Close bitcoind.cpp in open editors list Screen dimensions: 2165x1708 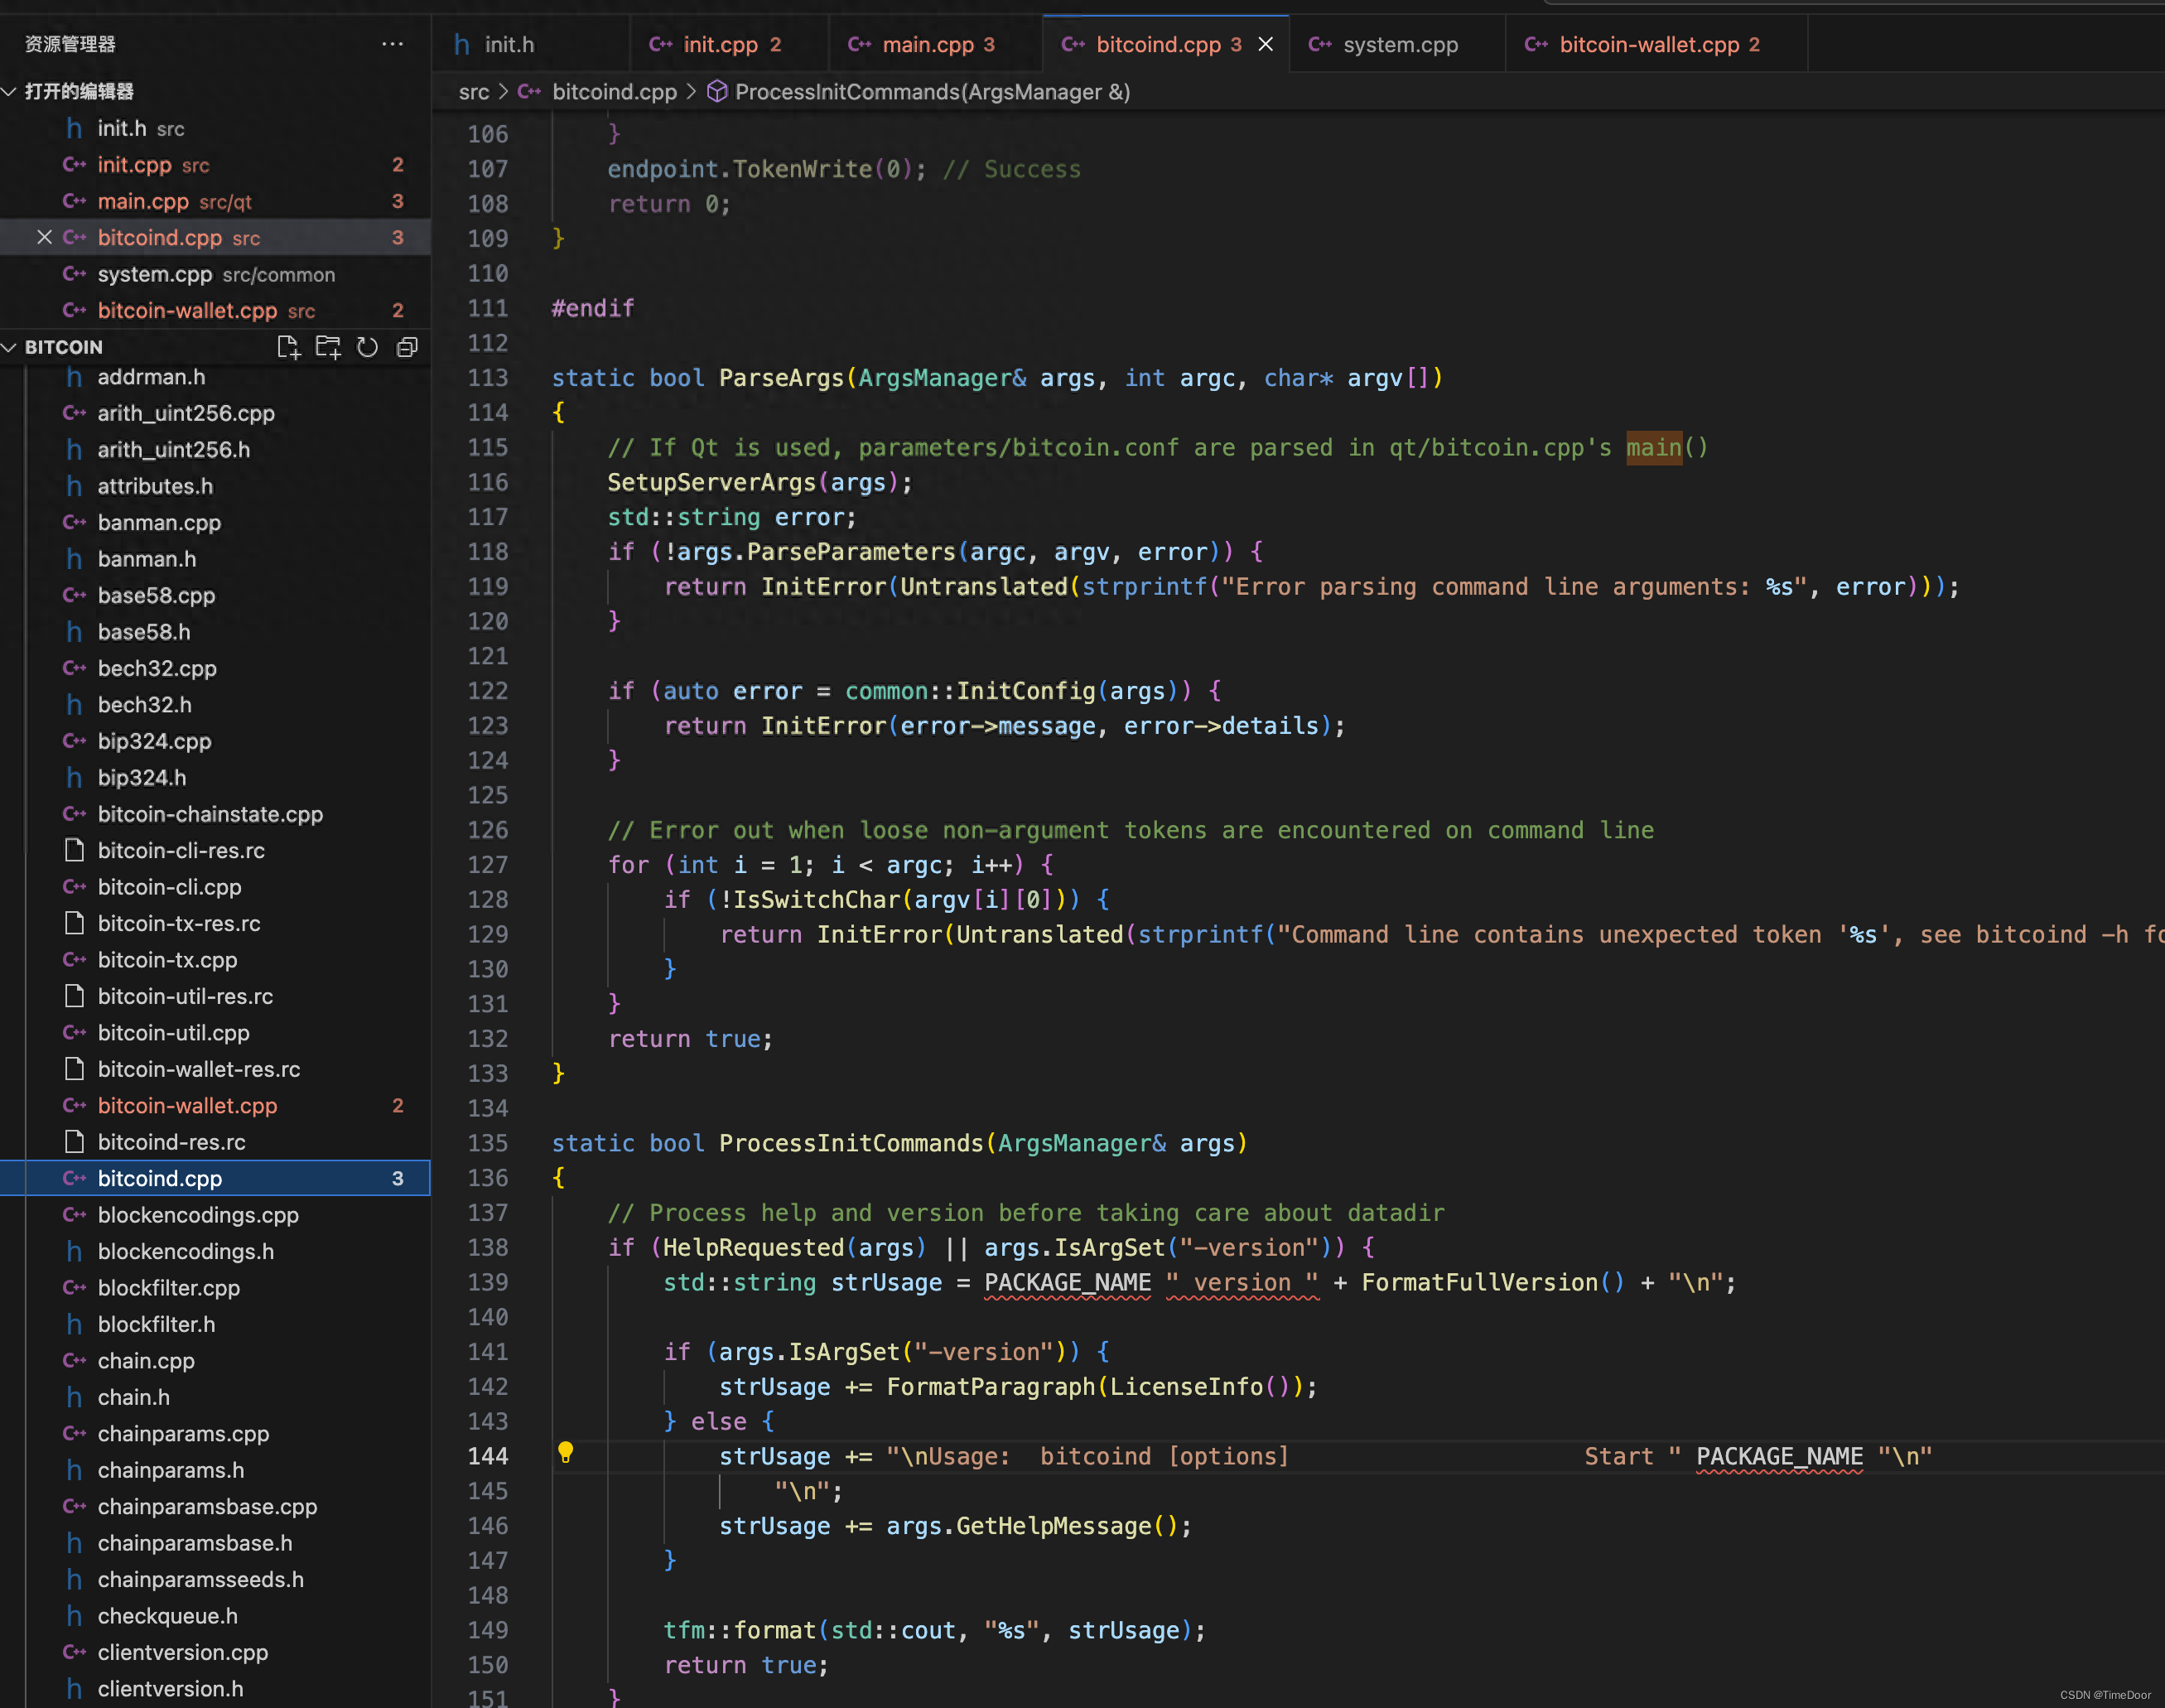click(x=44, y=237)
